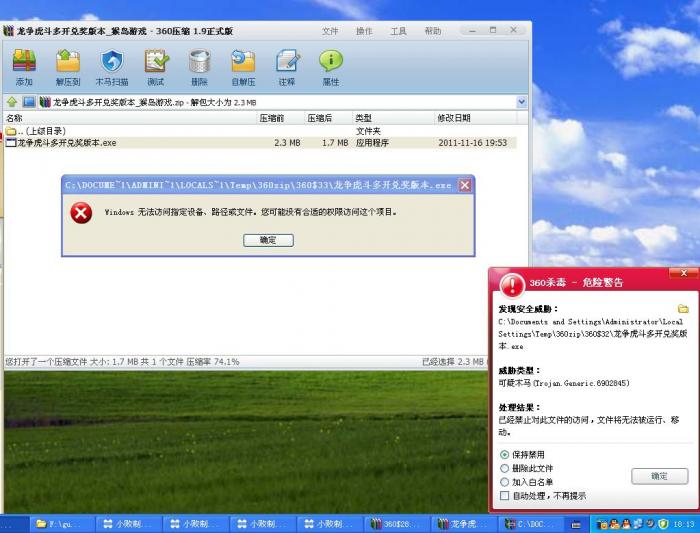Click the green up-arrow in address bar
Image resolution: width=700 pixels, height=533 pixels.
(12, 102)
